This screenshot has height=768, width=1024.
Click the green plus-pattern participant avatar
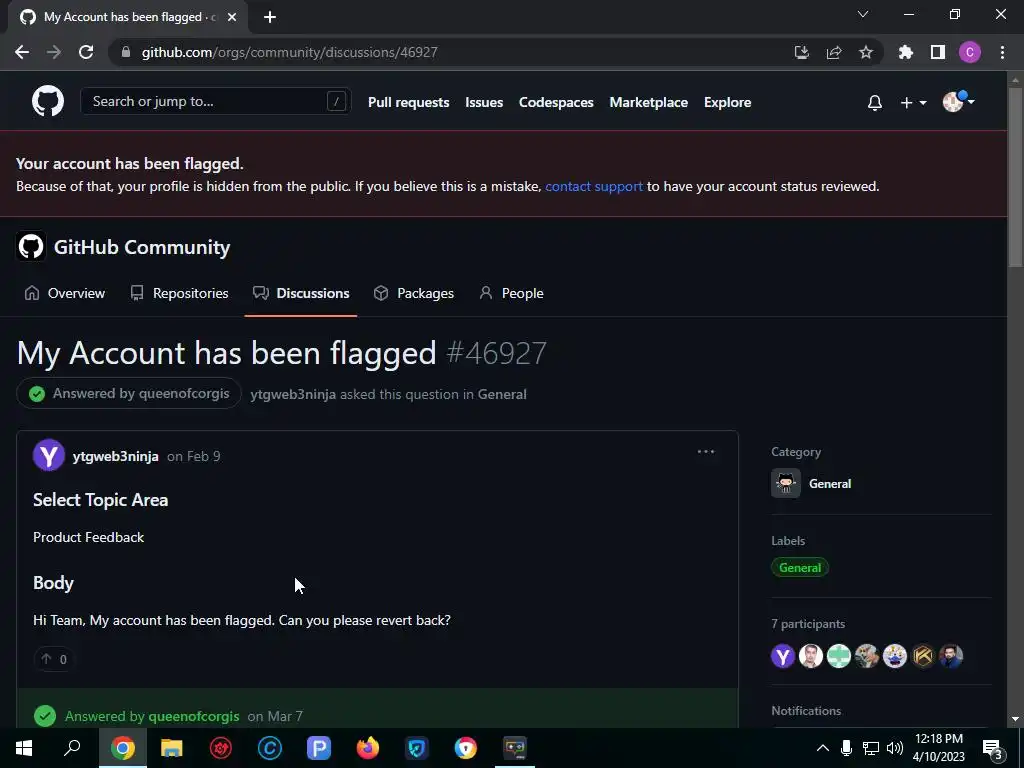[839, 656]
